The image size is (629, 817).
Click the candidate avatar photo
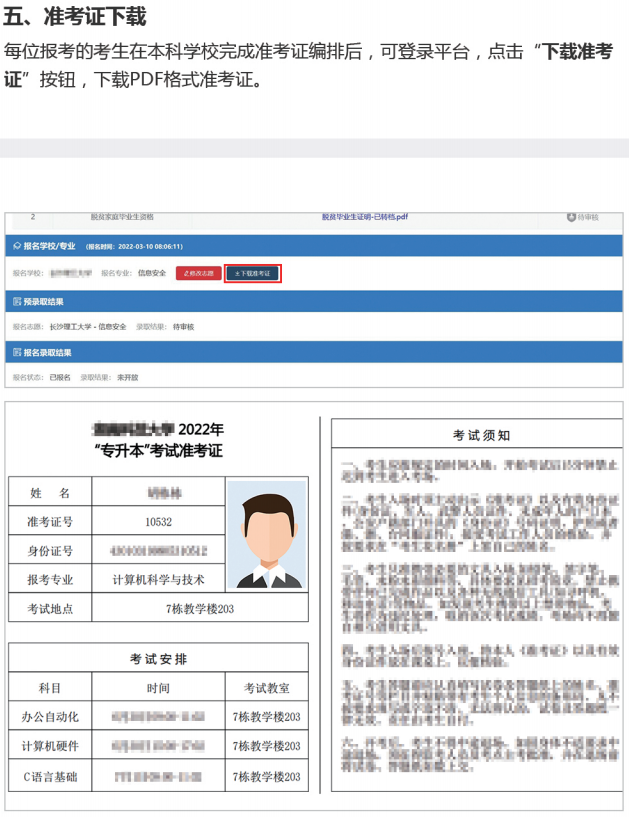tap(266, 535)
